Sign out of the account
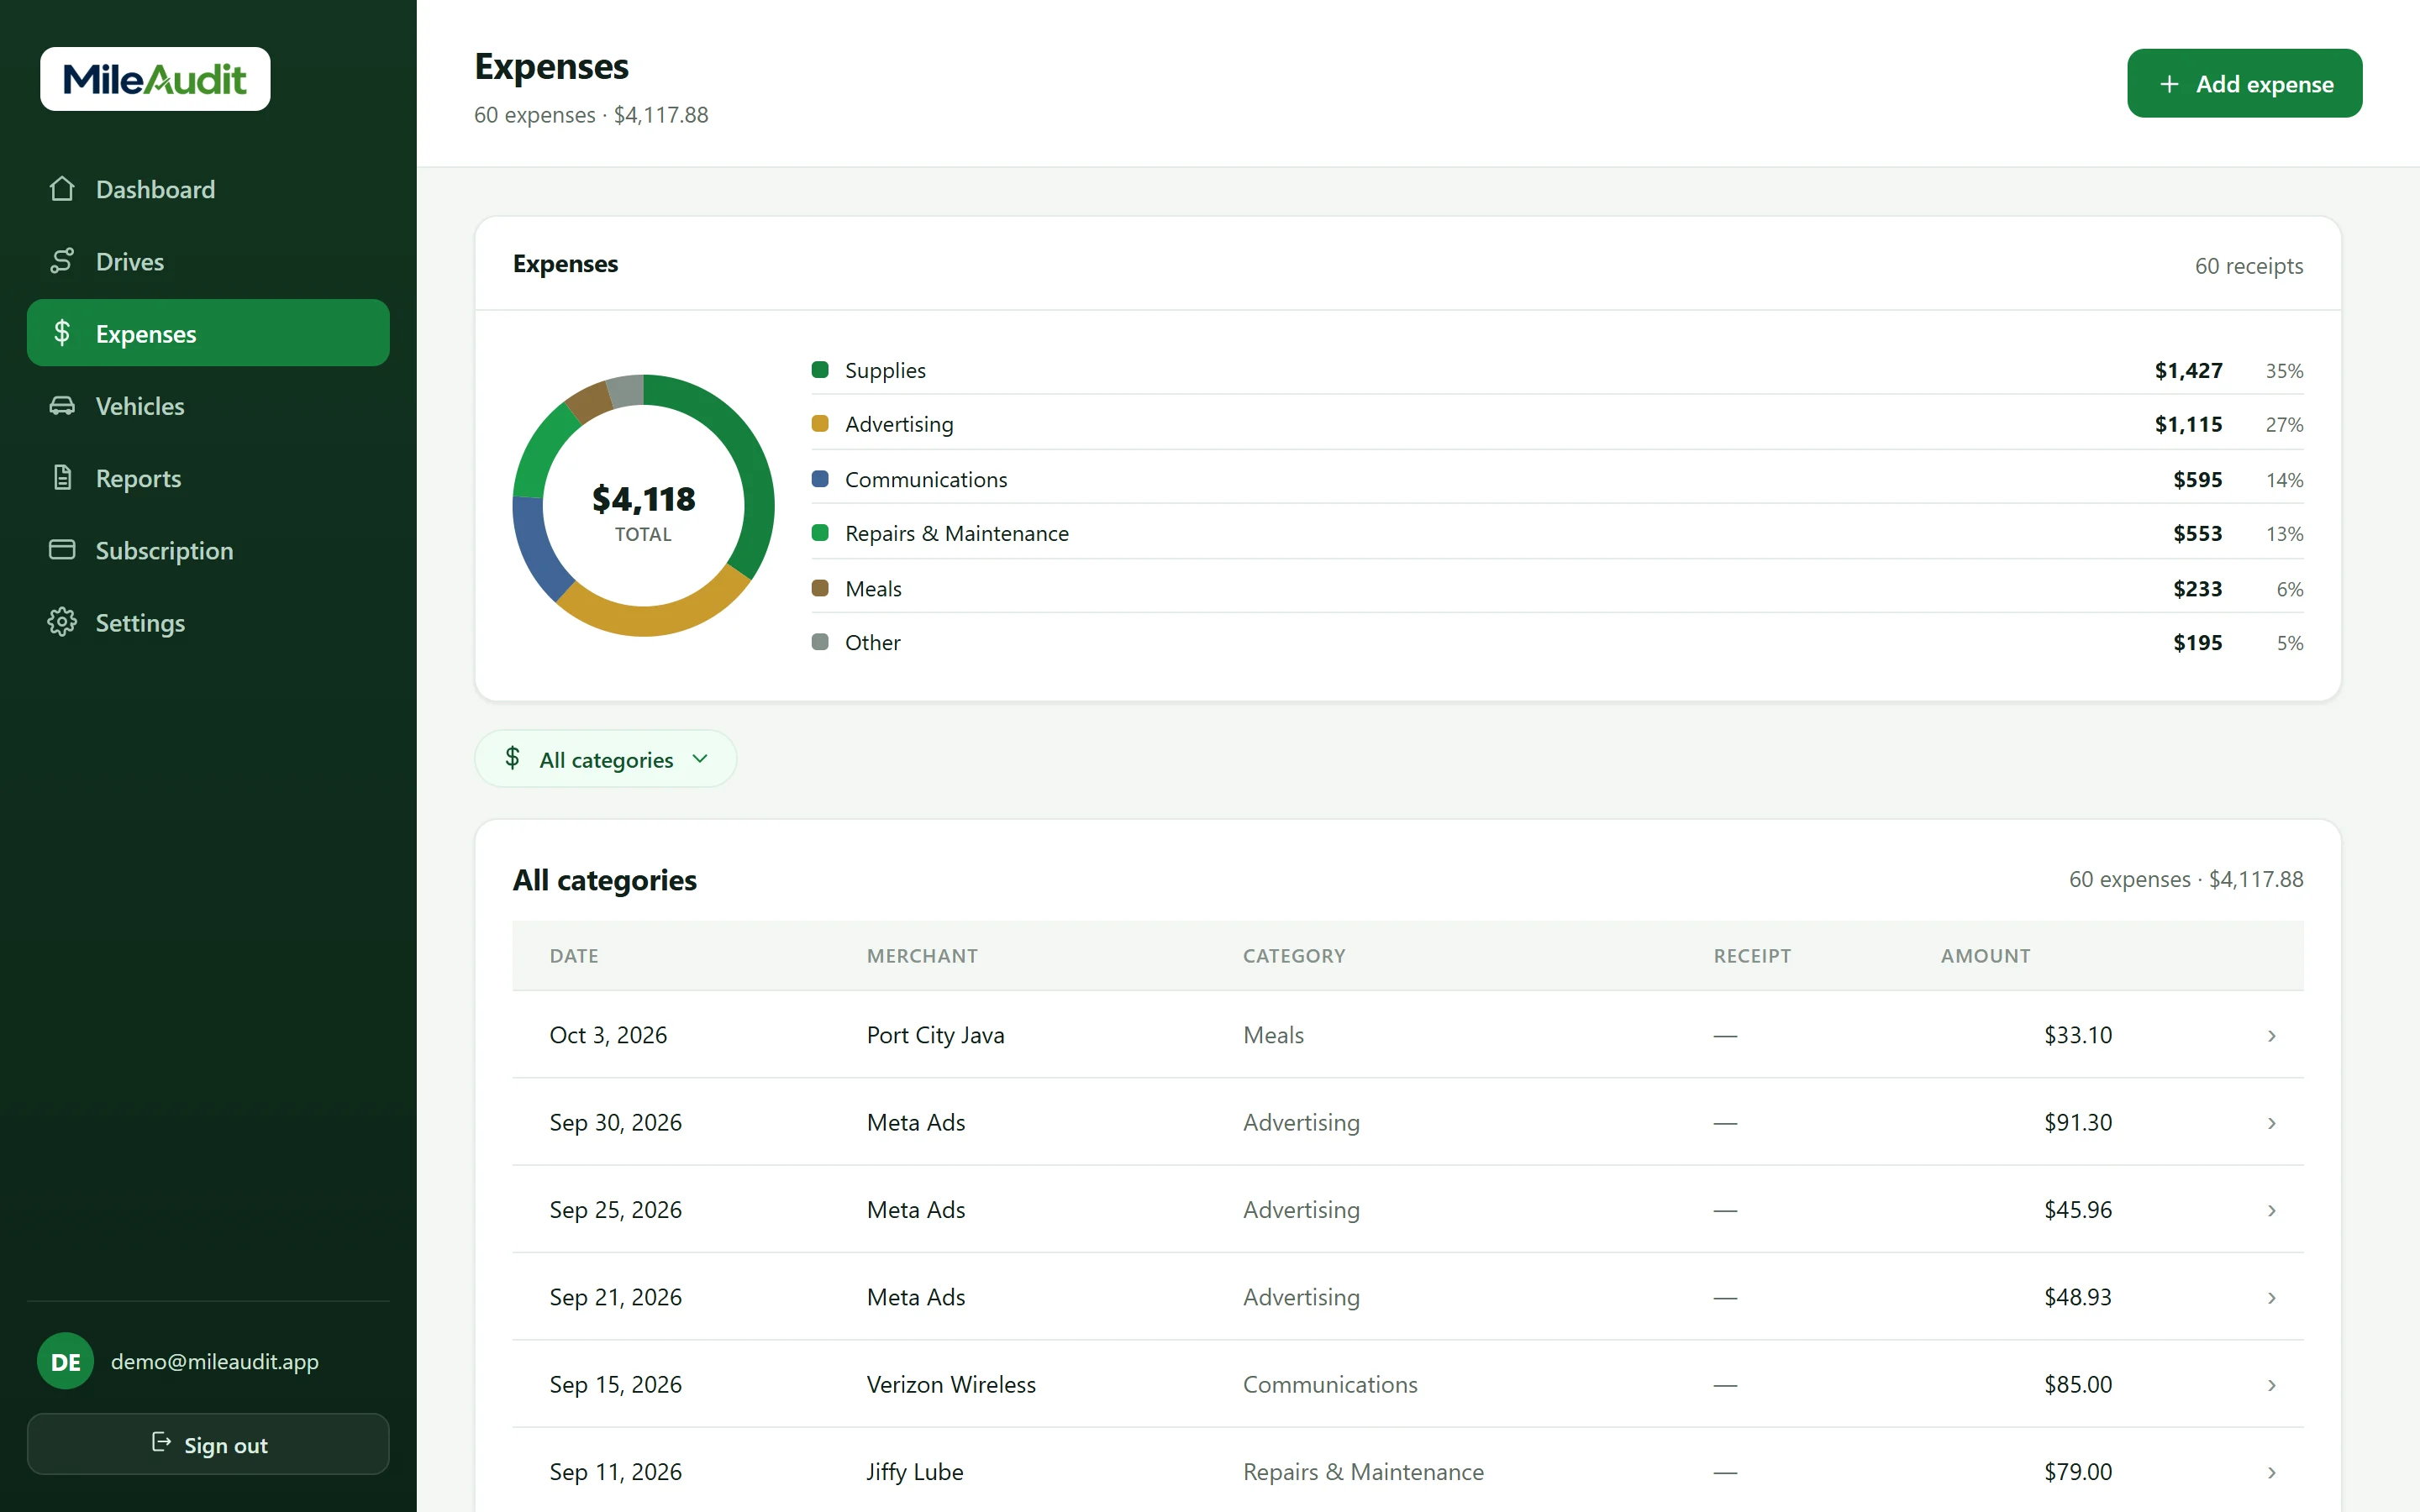2420x1512 pixels. [208, 1444]
